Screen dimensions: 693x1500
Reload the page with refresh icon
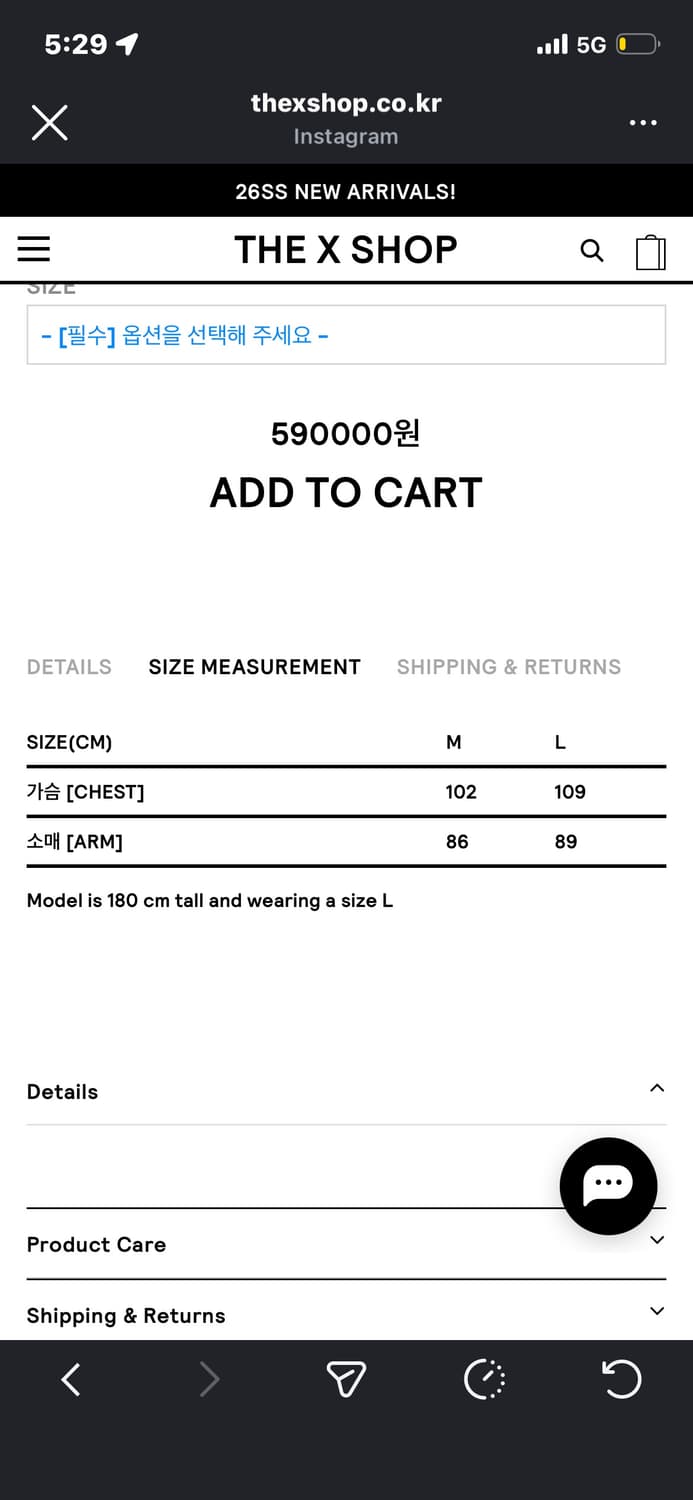click(621, 1380)
